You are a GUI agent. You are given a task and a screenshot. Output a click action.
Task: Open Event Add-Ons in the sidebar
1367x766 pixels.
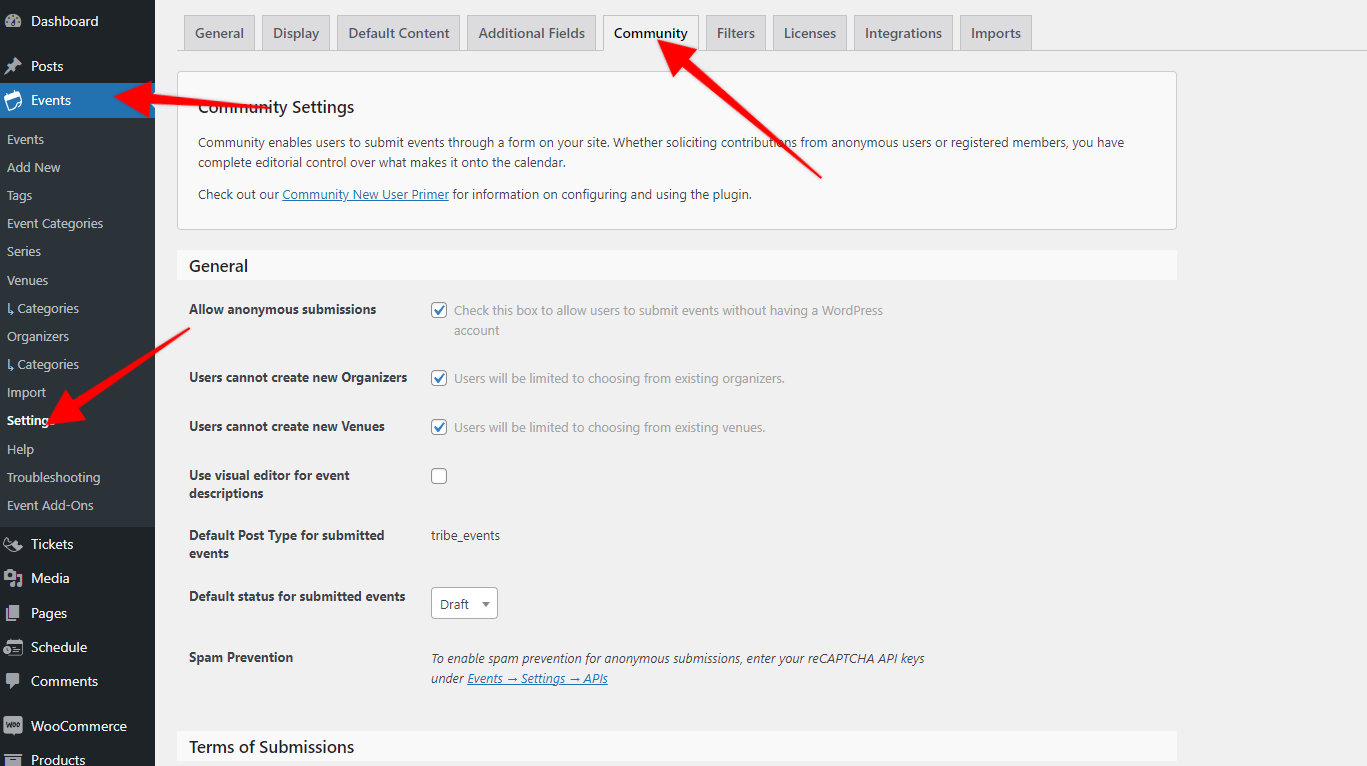(50, 505)
